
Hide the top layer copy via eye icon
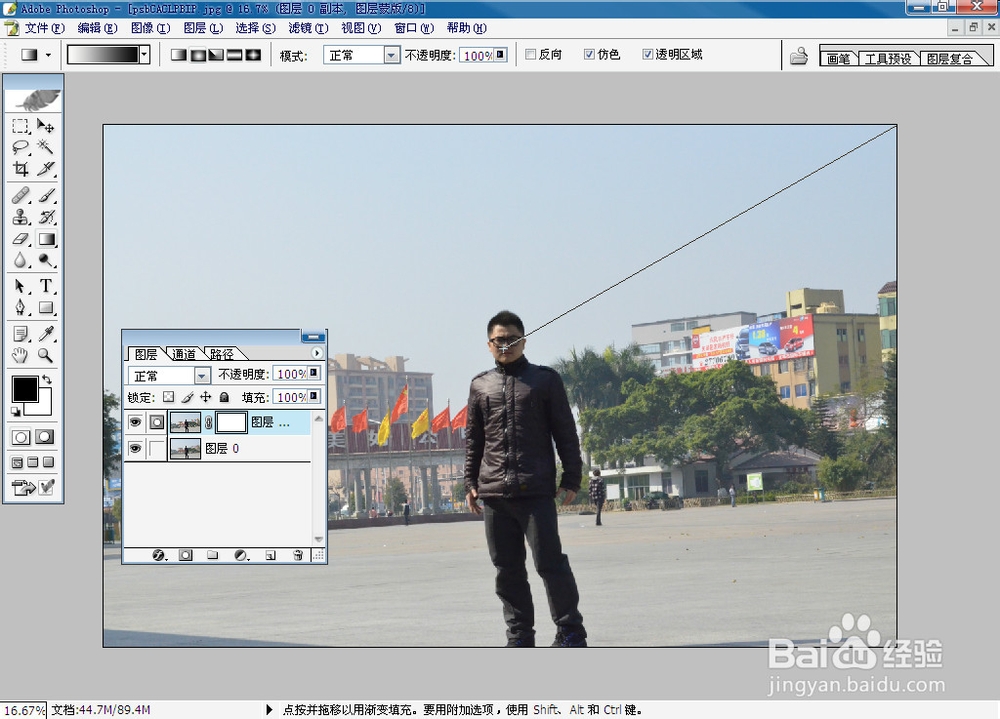(x=135, y=422)
